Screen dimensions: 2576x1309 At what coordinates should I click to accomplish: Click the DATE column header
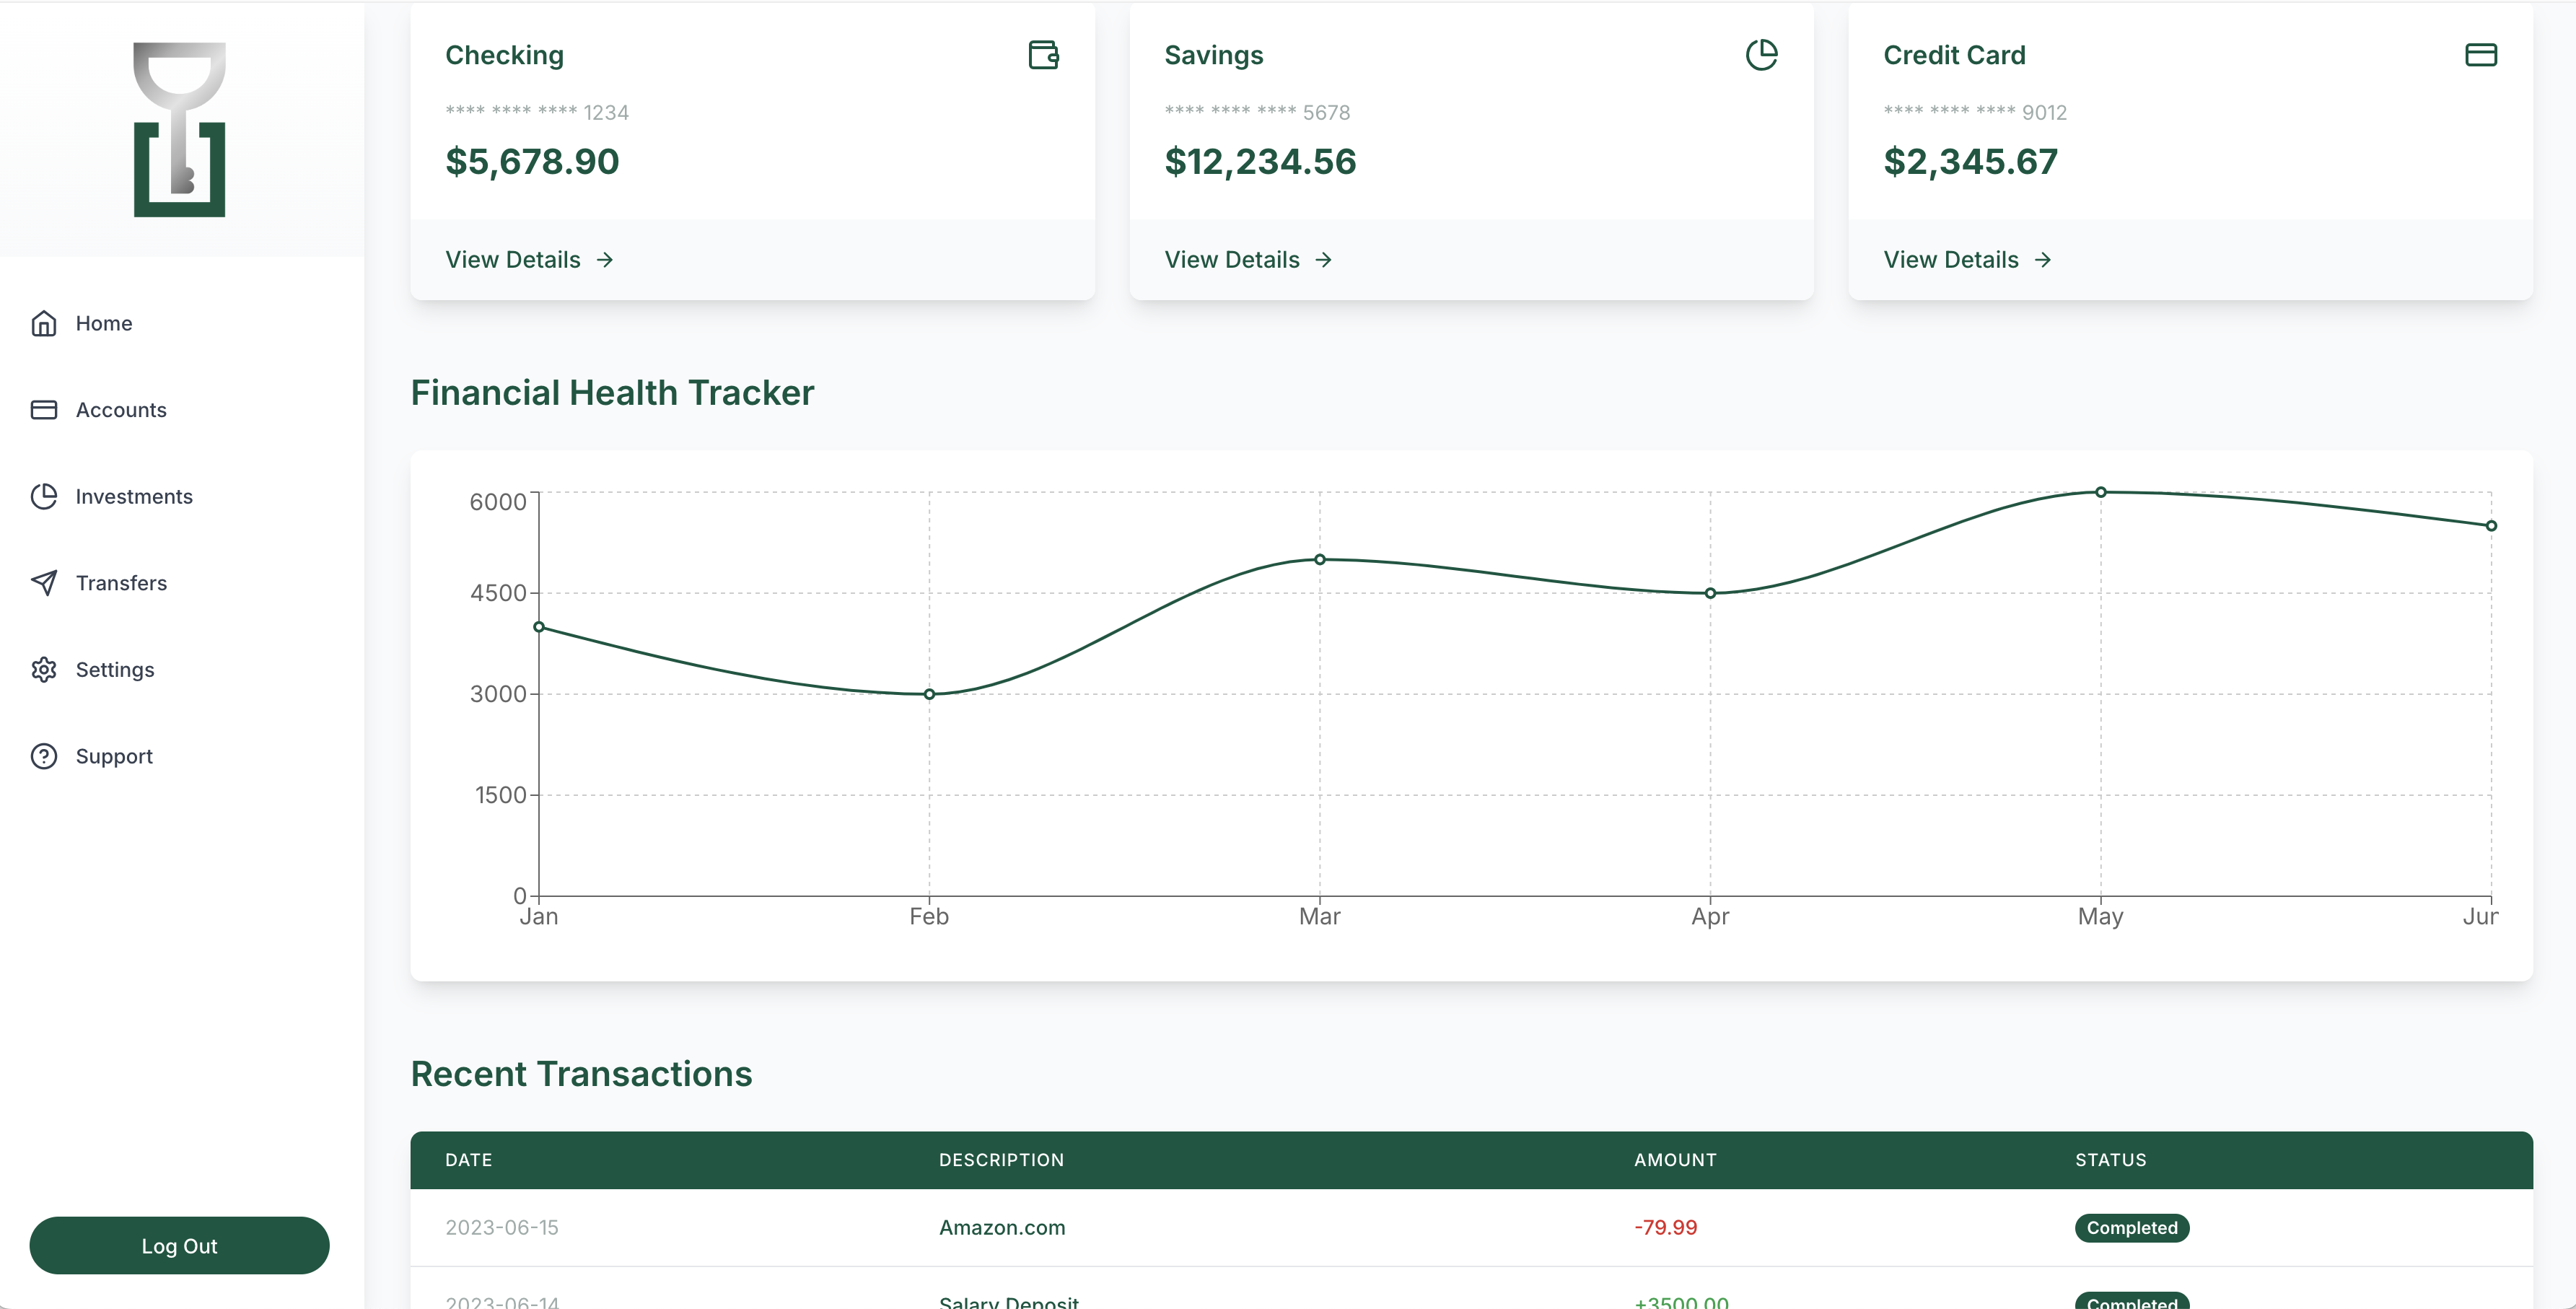468,1160
